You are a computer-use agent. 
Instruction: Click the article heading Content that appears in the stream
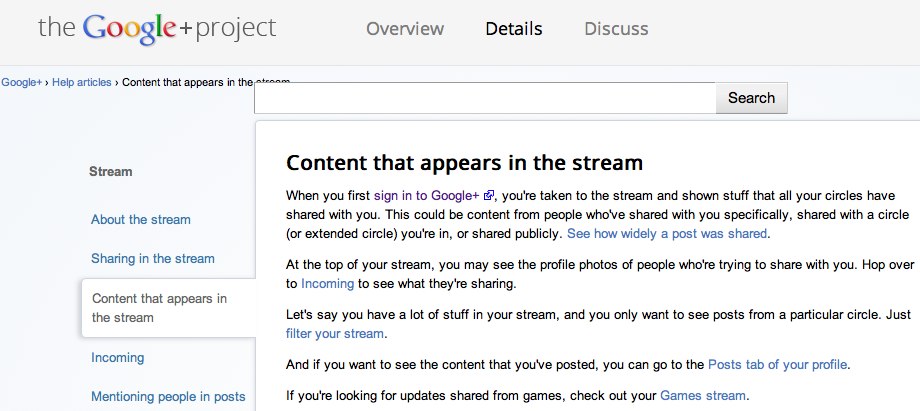[x=464, y=163]
